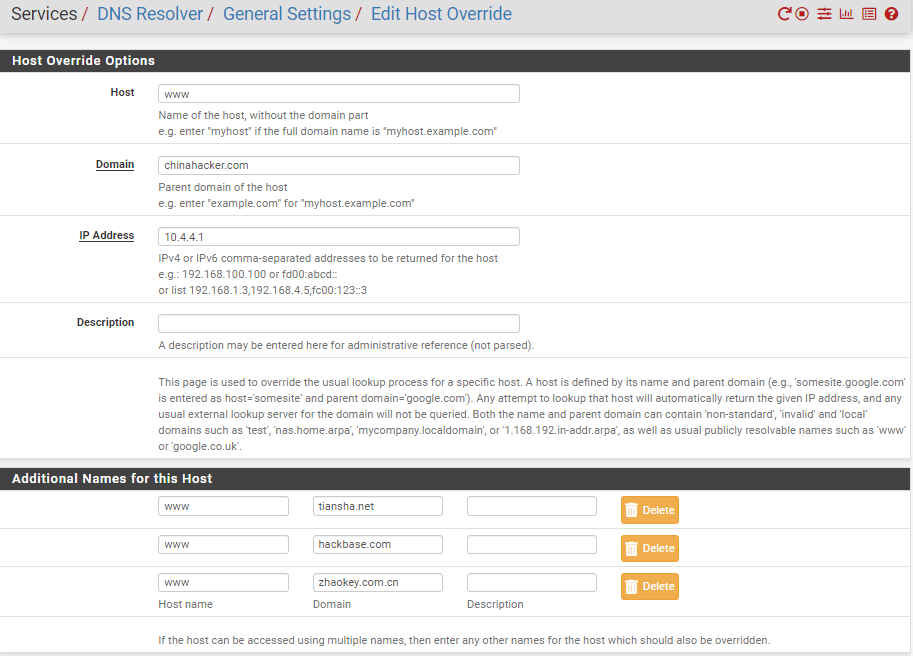913x656 pixels.
Task: Focus the Domain field with chinahacker.com
Action: (x=339, y=166)
